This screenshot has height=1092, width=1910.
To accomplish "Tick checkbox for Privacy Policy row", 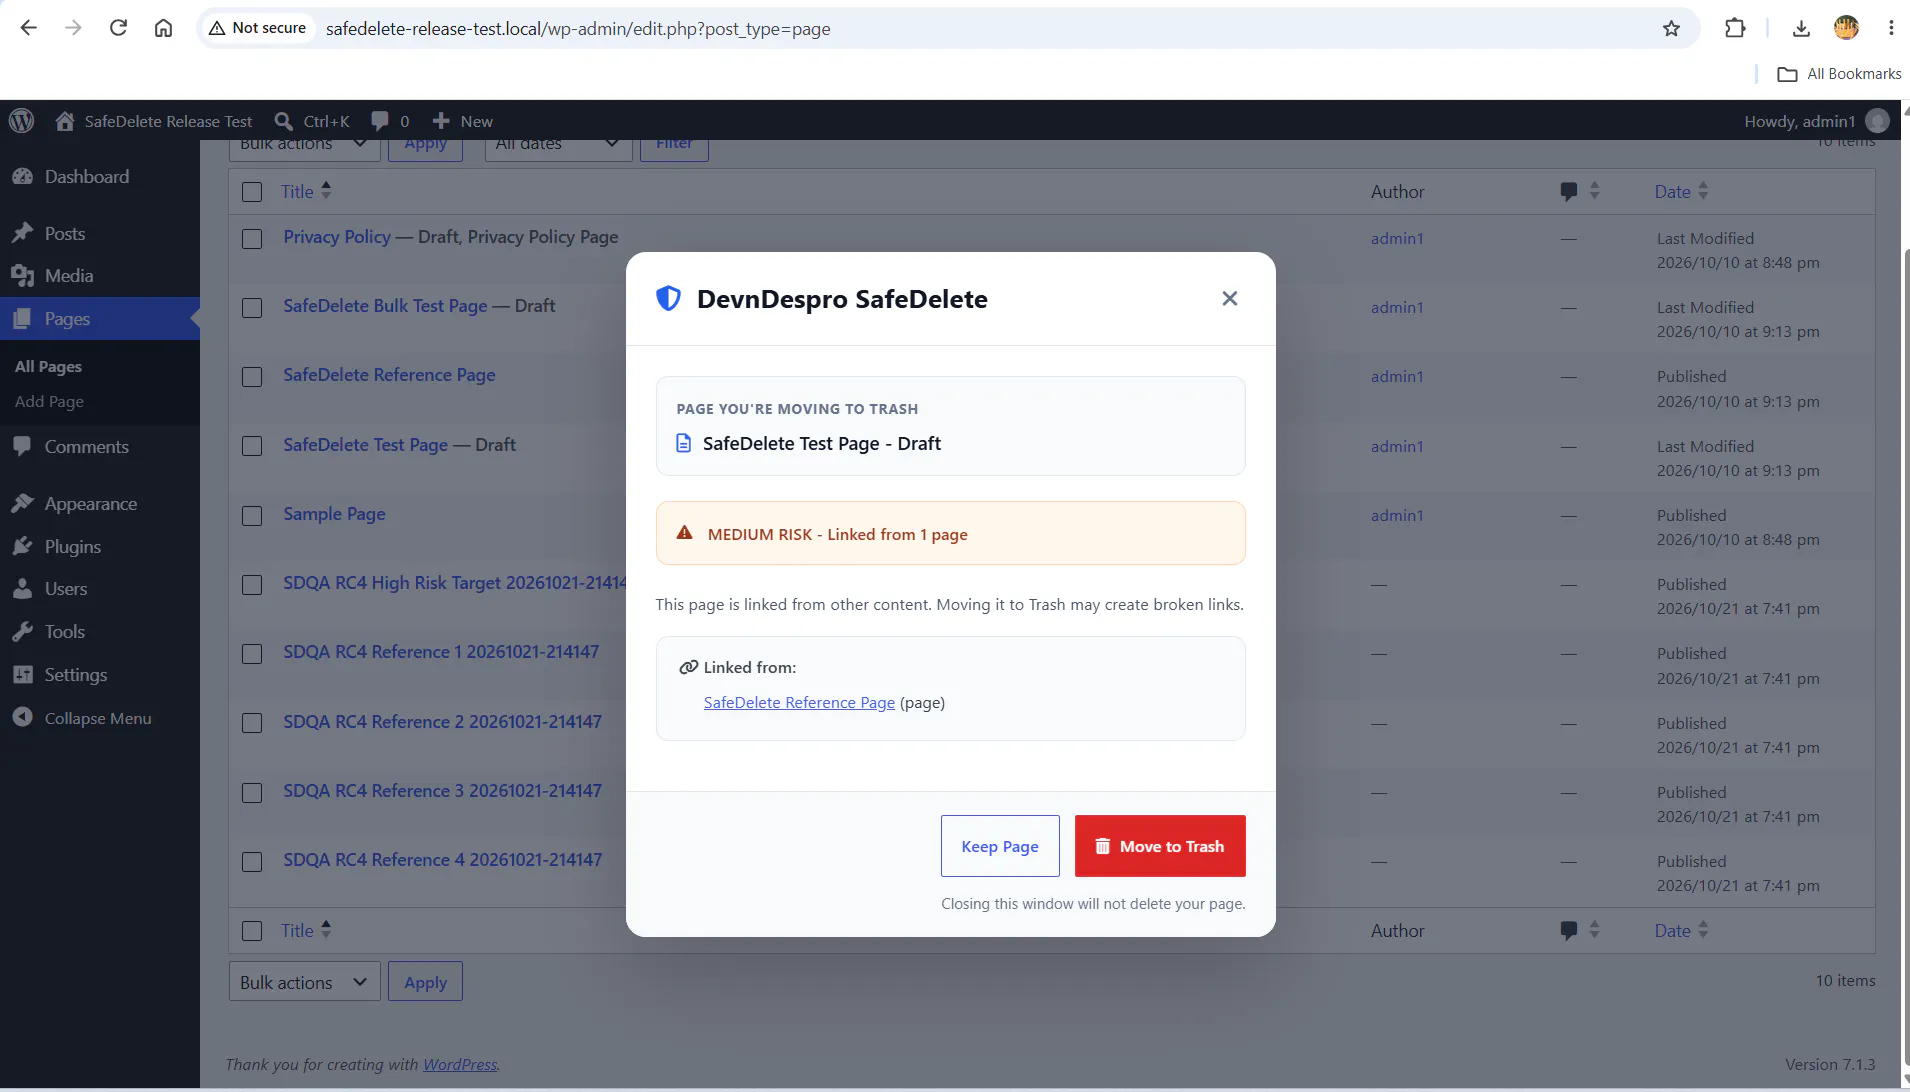I will point(252,239).
